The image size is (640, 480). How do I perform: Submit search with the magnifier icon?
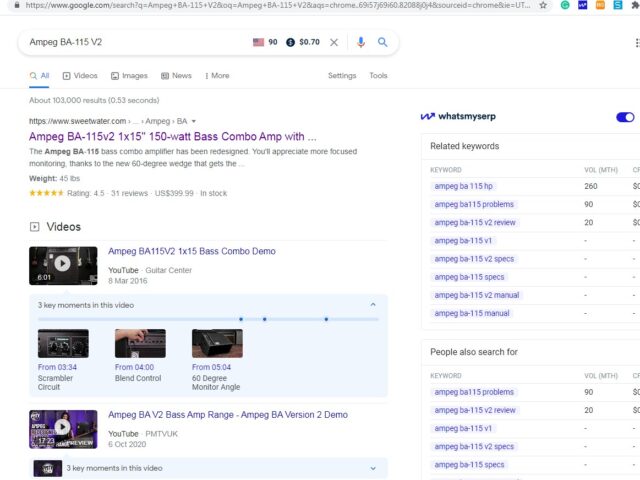pyautogui.click(x=382, y=42)
